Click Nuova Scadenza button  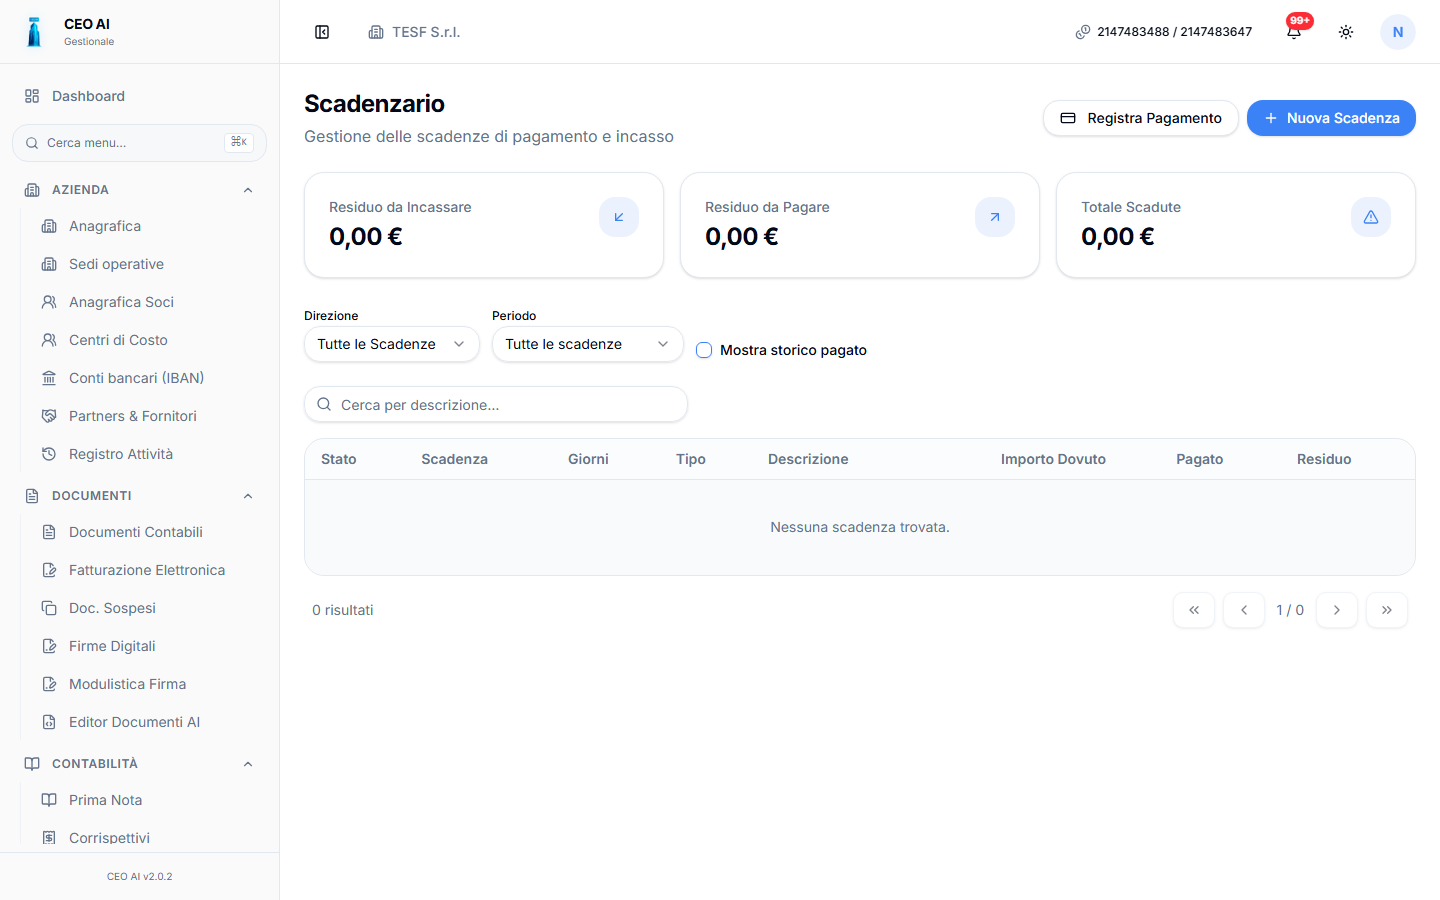pyautogui.click(x=1331, y=118)
